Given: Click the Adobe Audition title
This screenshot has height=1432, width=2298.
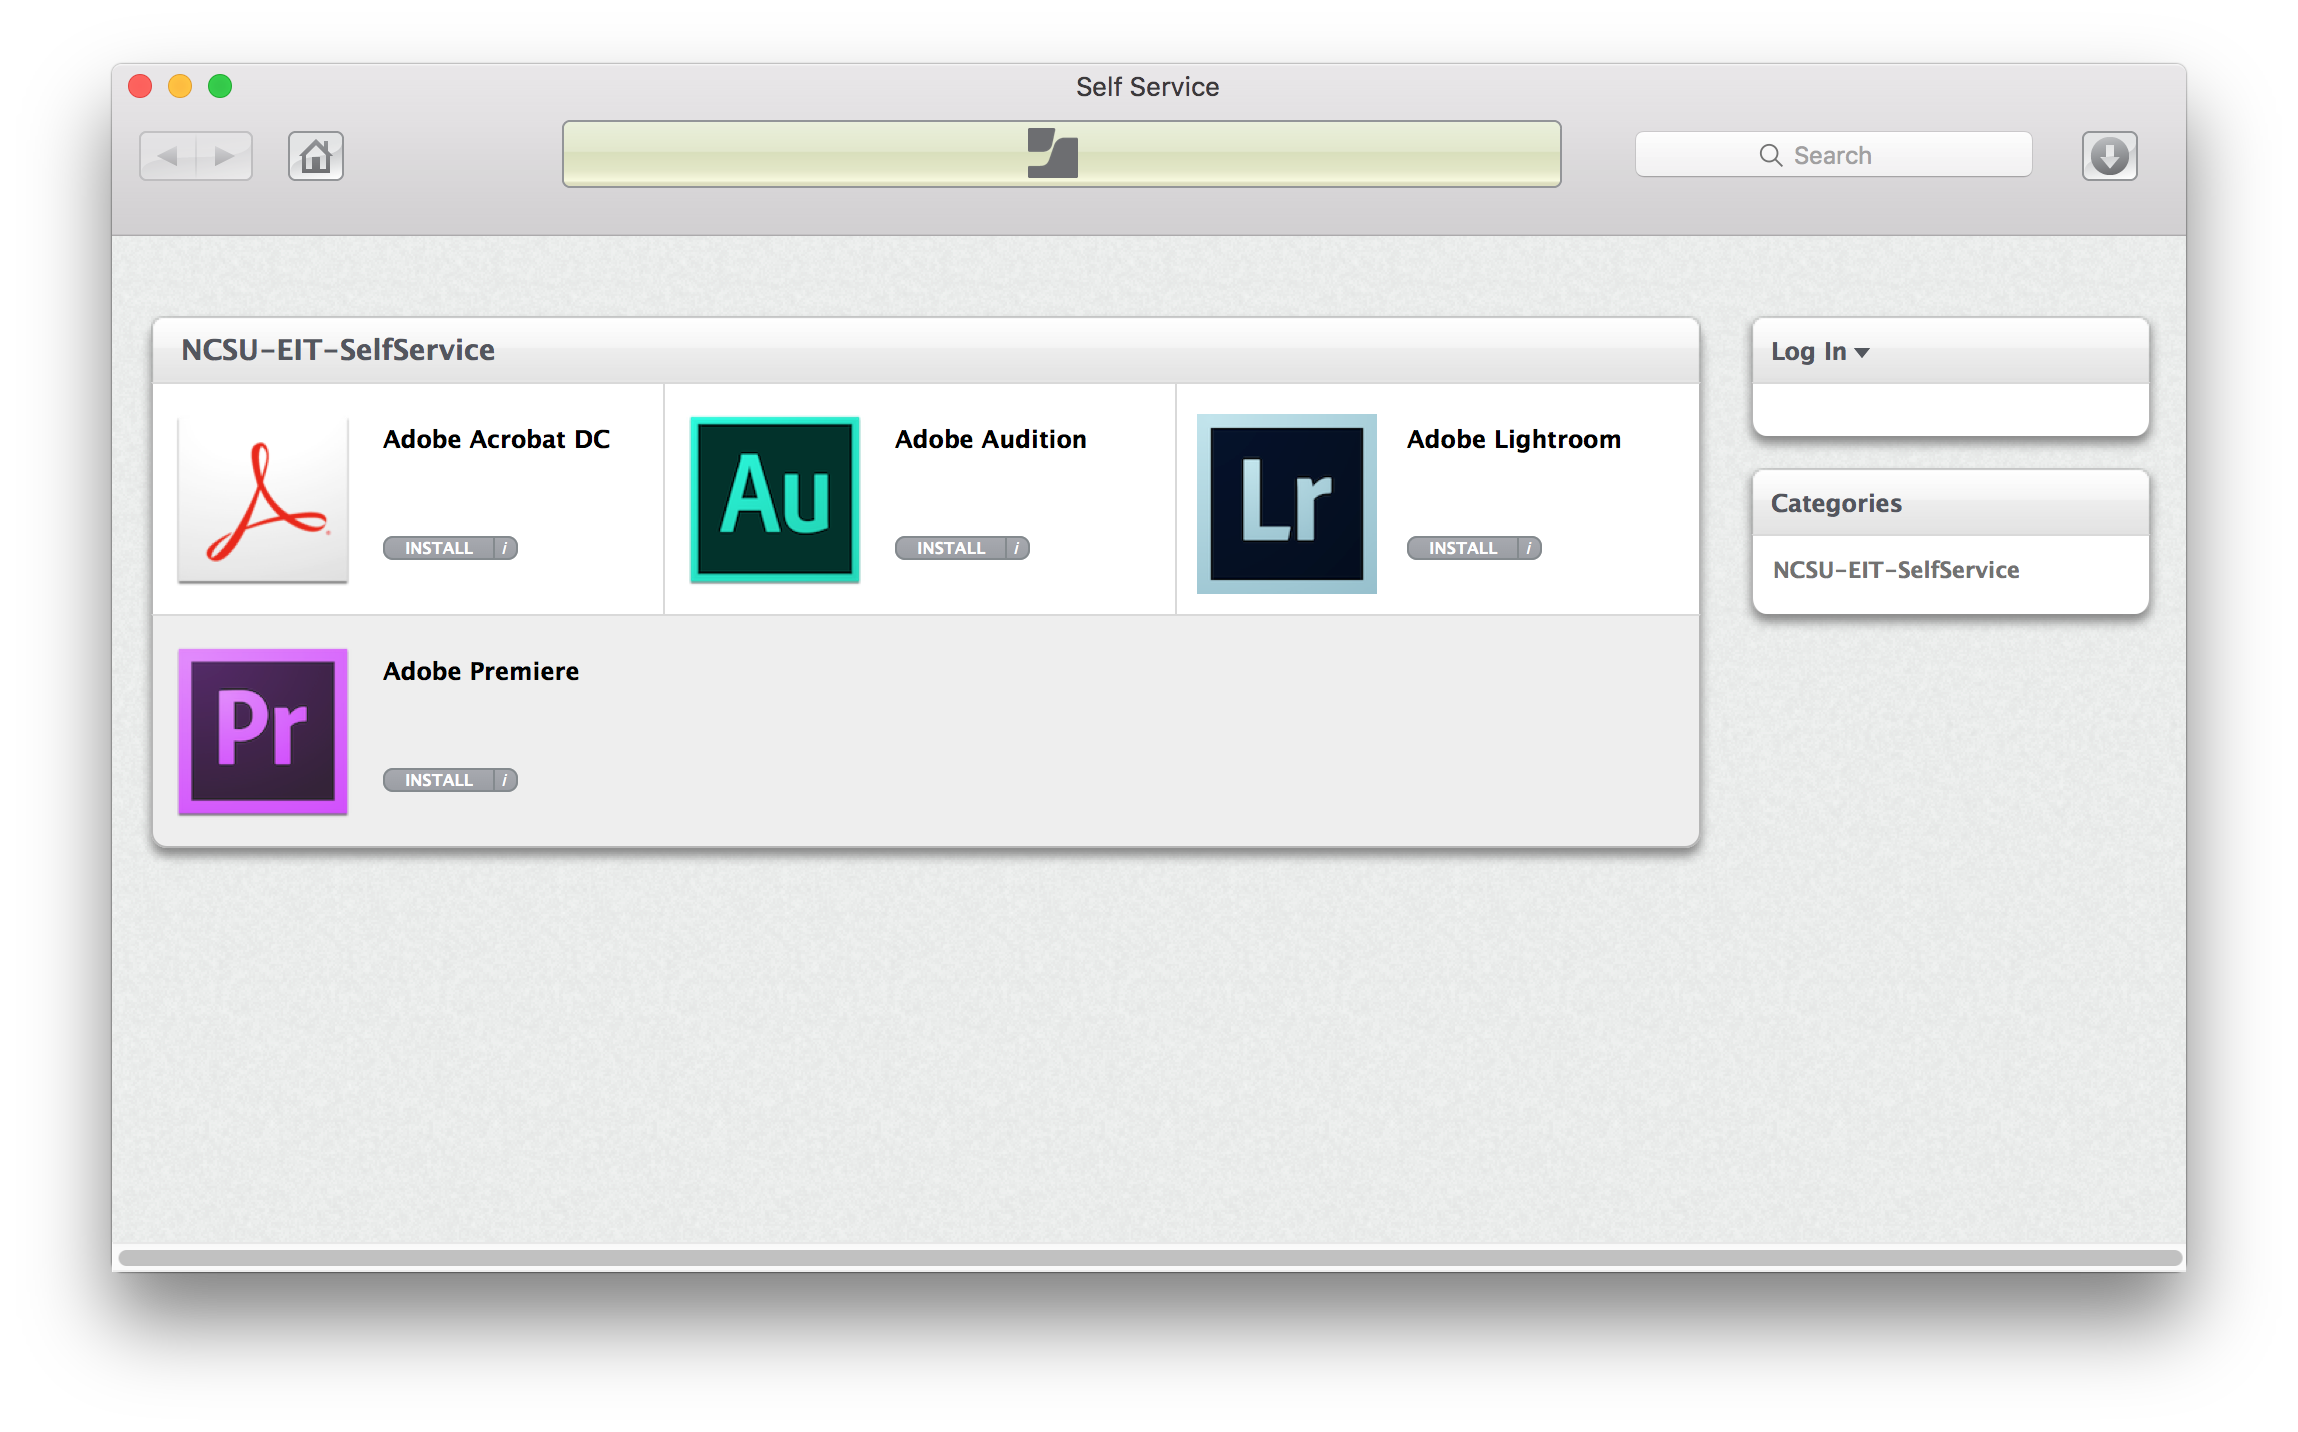Looking at the screenshot, I should click(991, 439).
